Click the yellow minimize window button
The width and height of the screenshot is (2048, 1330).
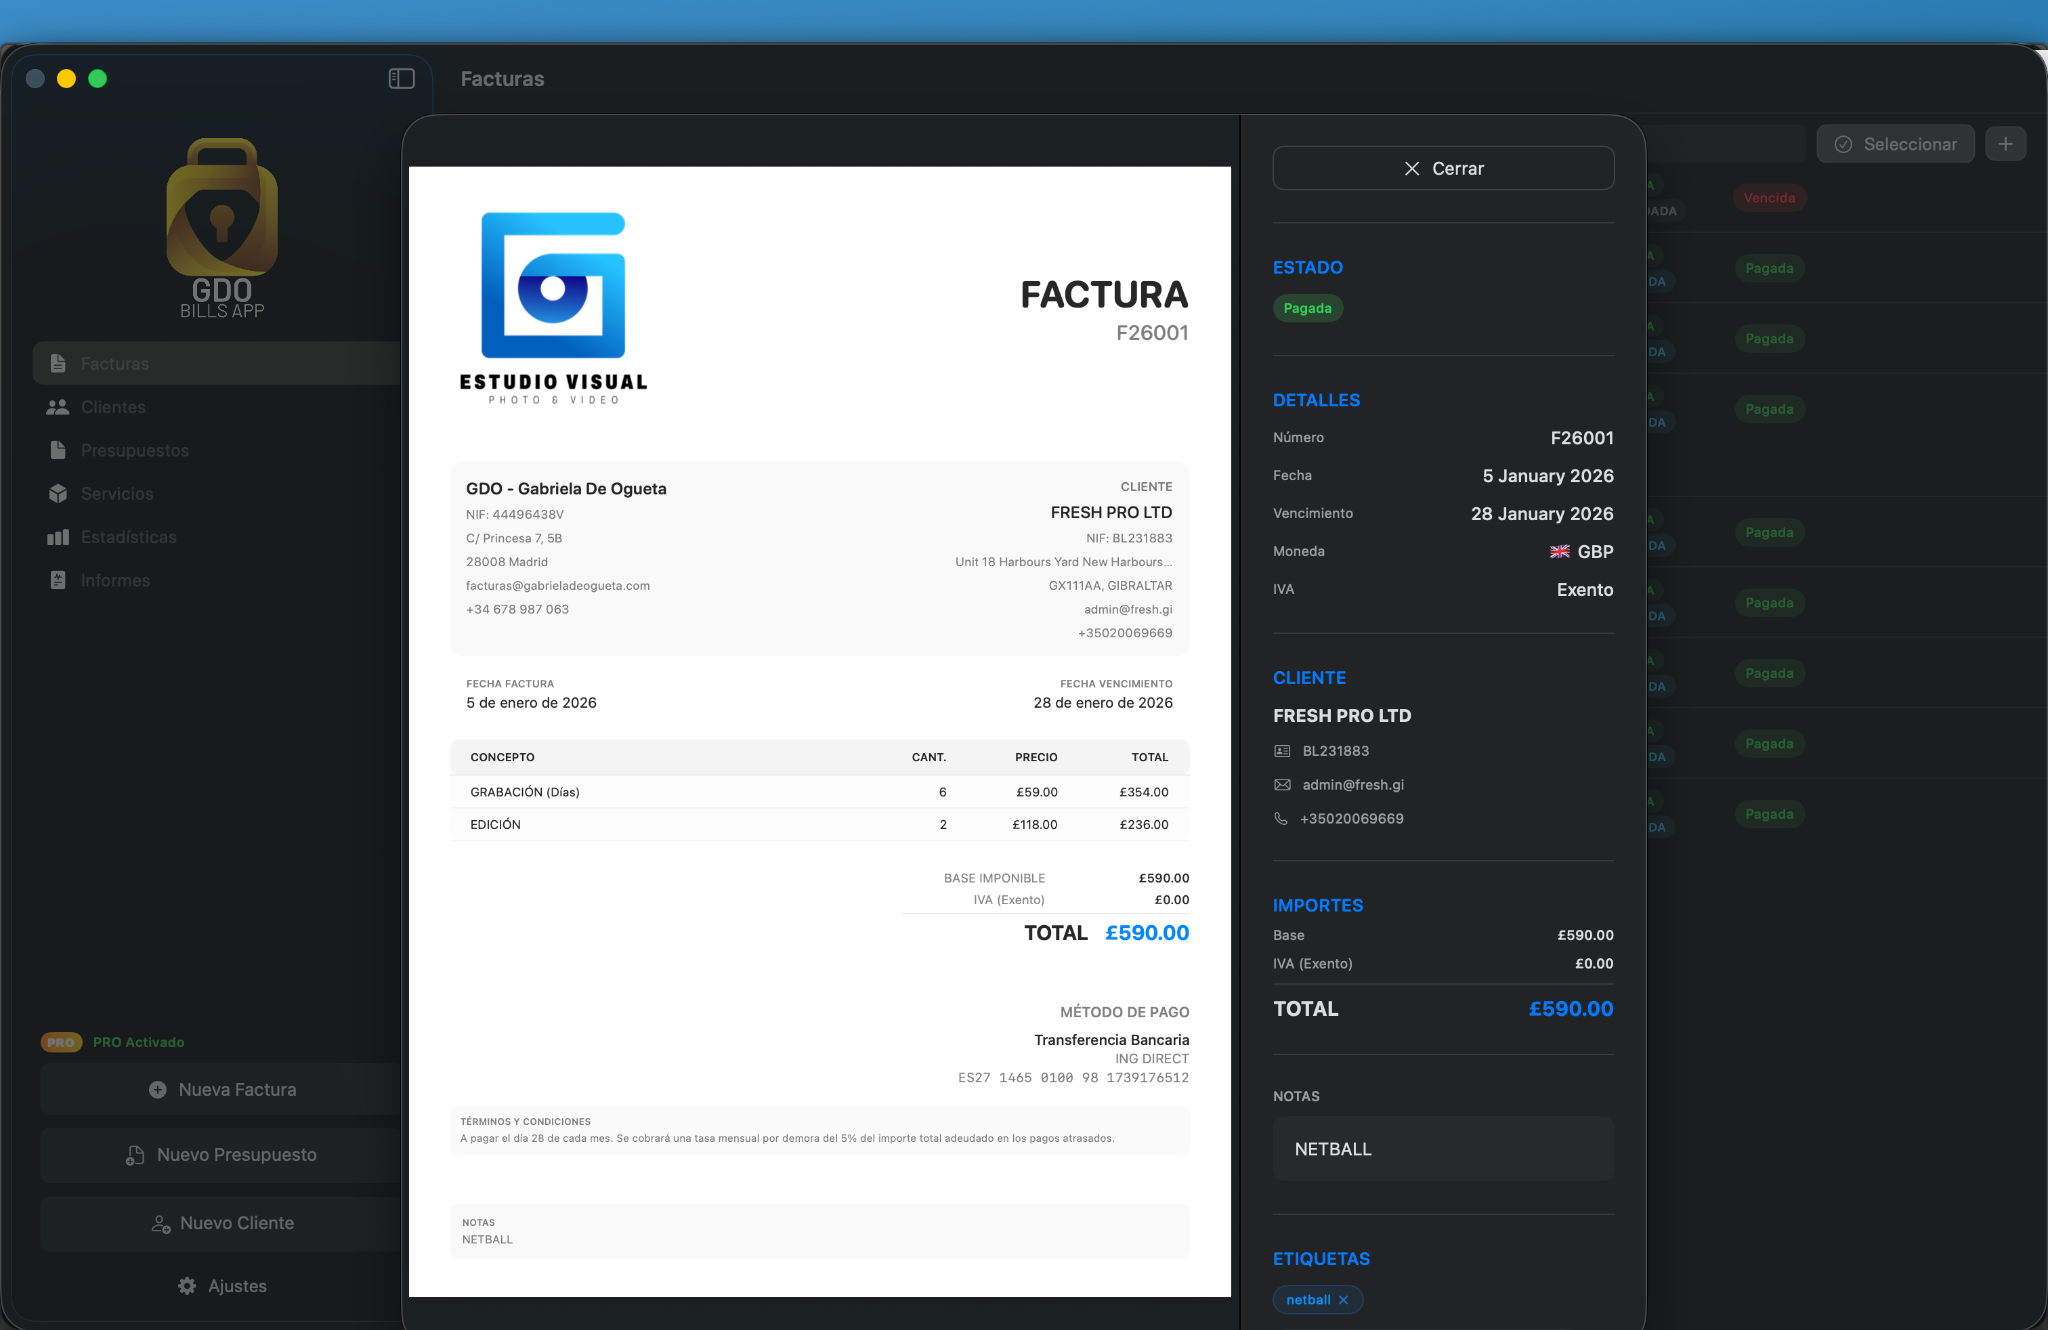tap(66, 78)
